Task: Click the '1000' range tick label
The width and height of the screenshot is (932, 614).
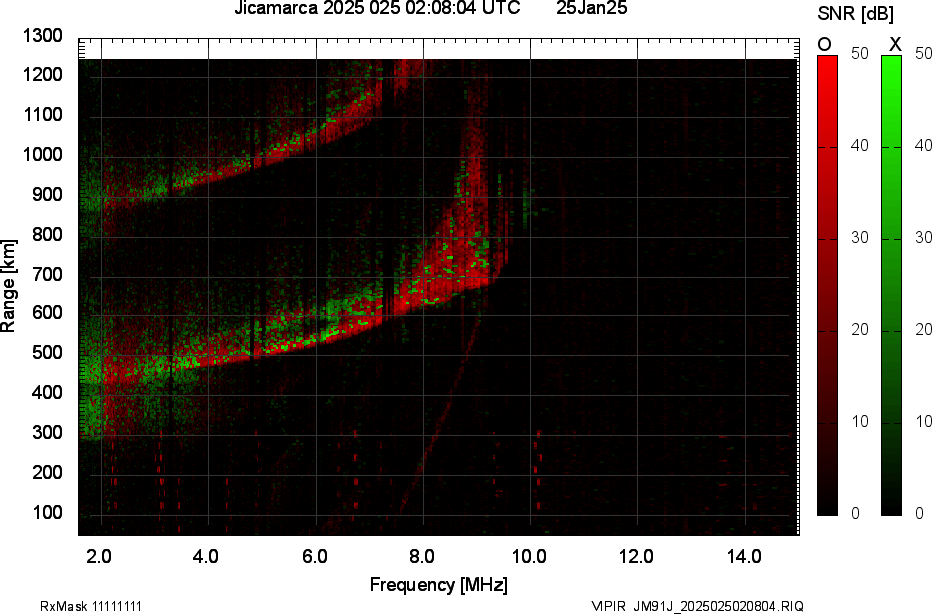Action: click(x=43, y=155)
